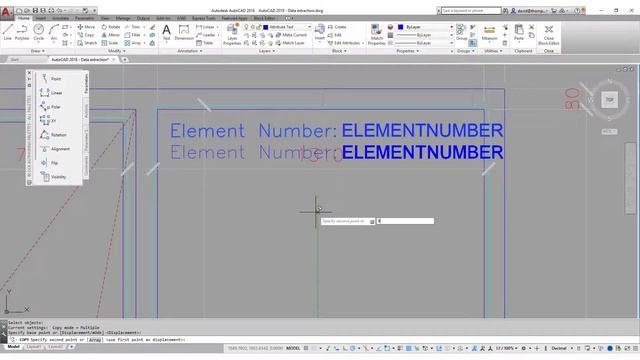Viewport: 640px width, 360px height.
Task: Expand the Modify panel
Action: [x=117, y=51]
